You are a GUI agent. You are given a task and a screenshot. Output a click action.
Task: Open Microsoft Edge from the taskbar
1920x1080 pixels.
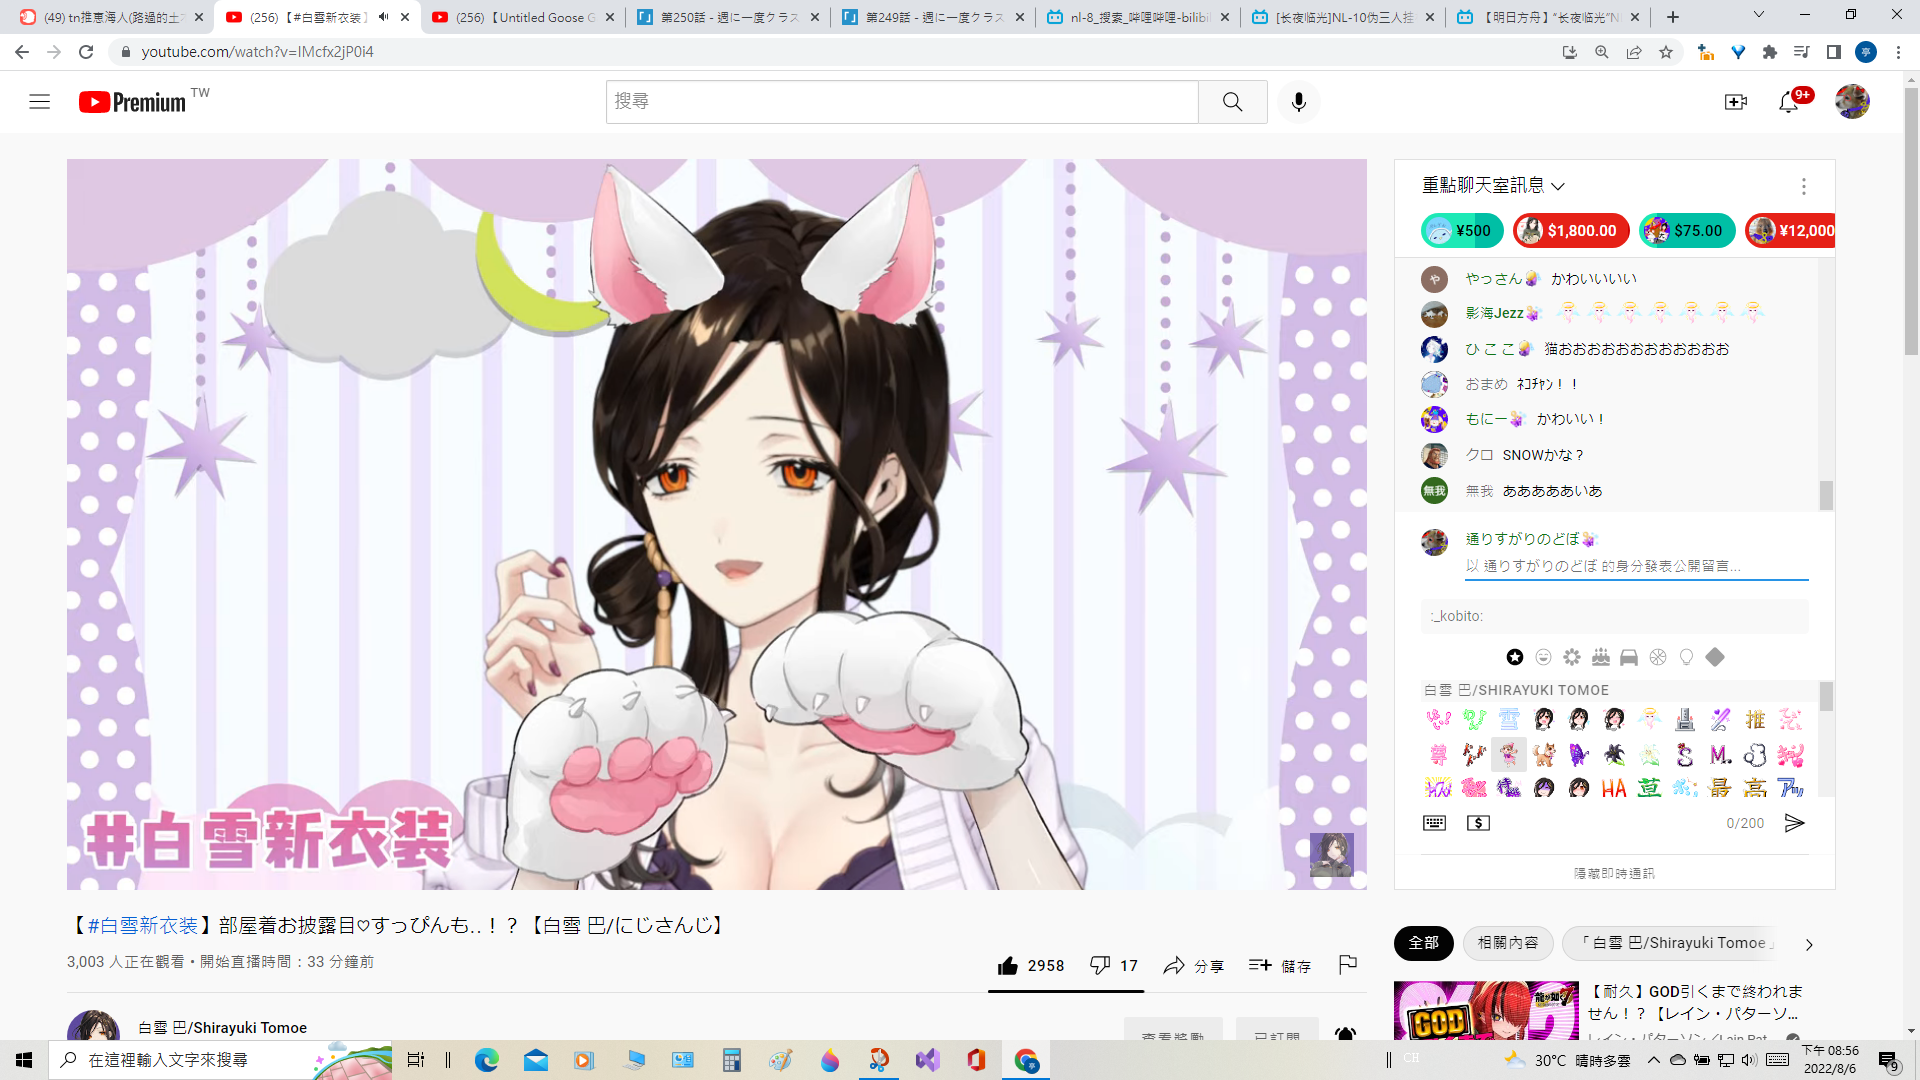point(487,1060)
